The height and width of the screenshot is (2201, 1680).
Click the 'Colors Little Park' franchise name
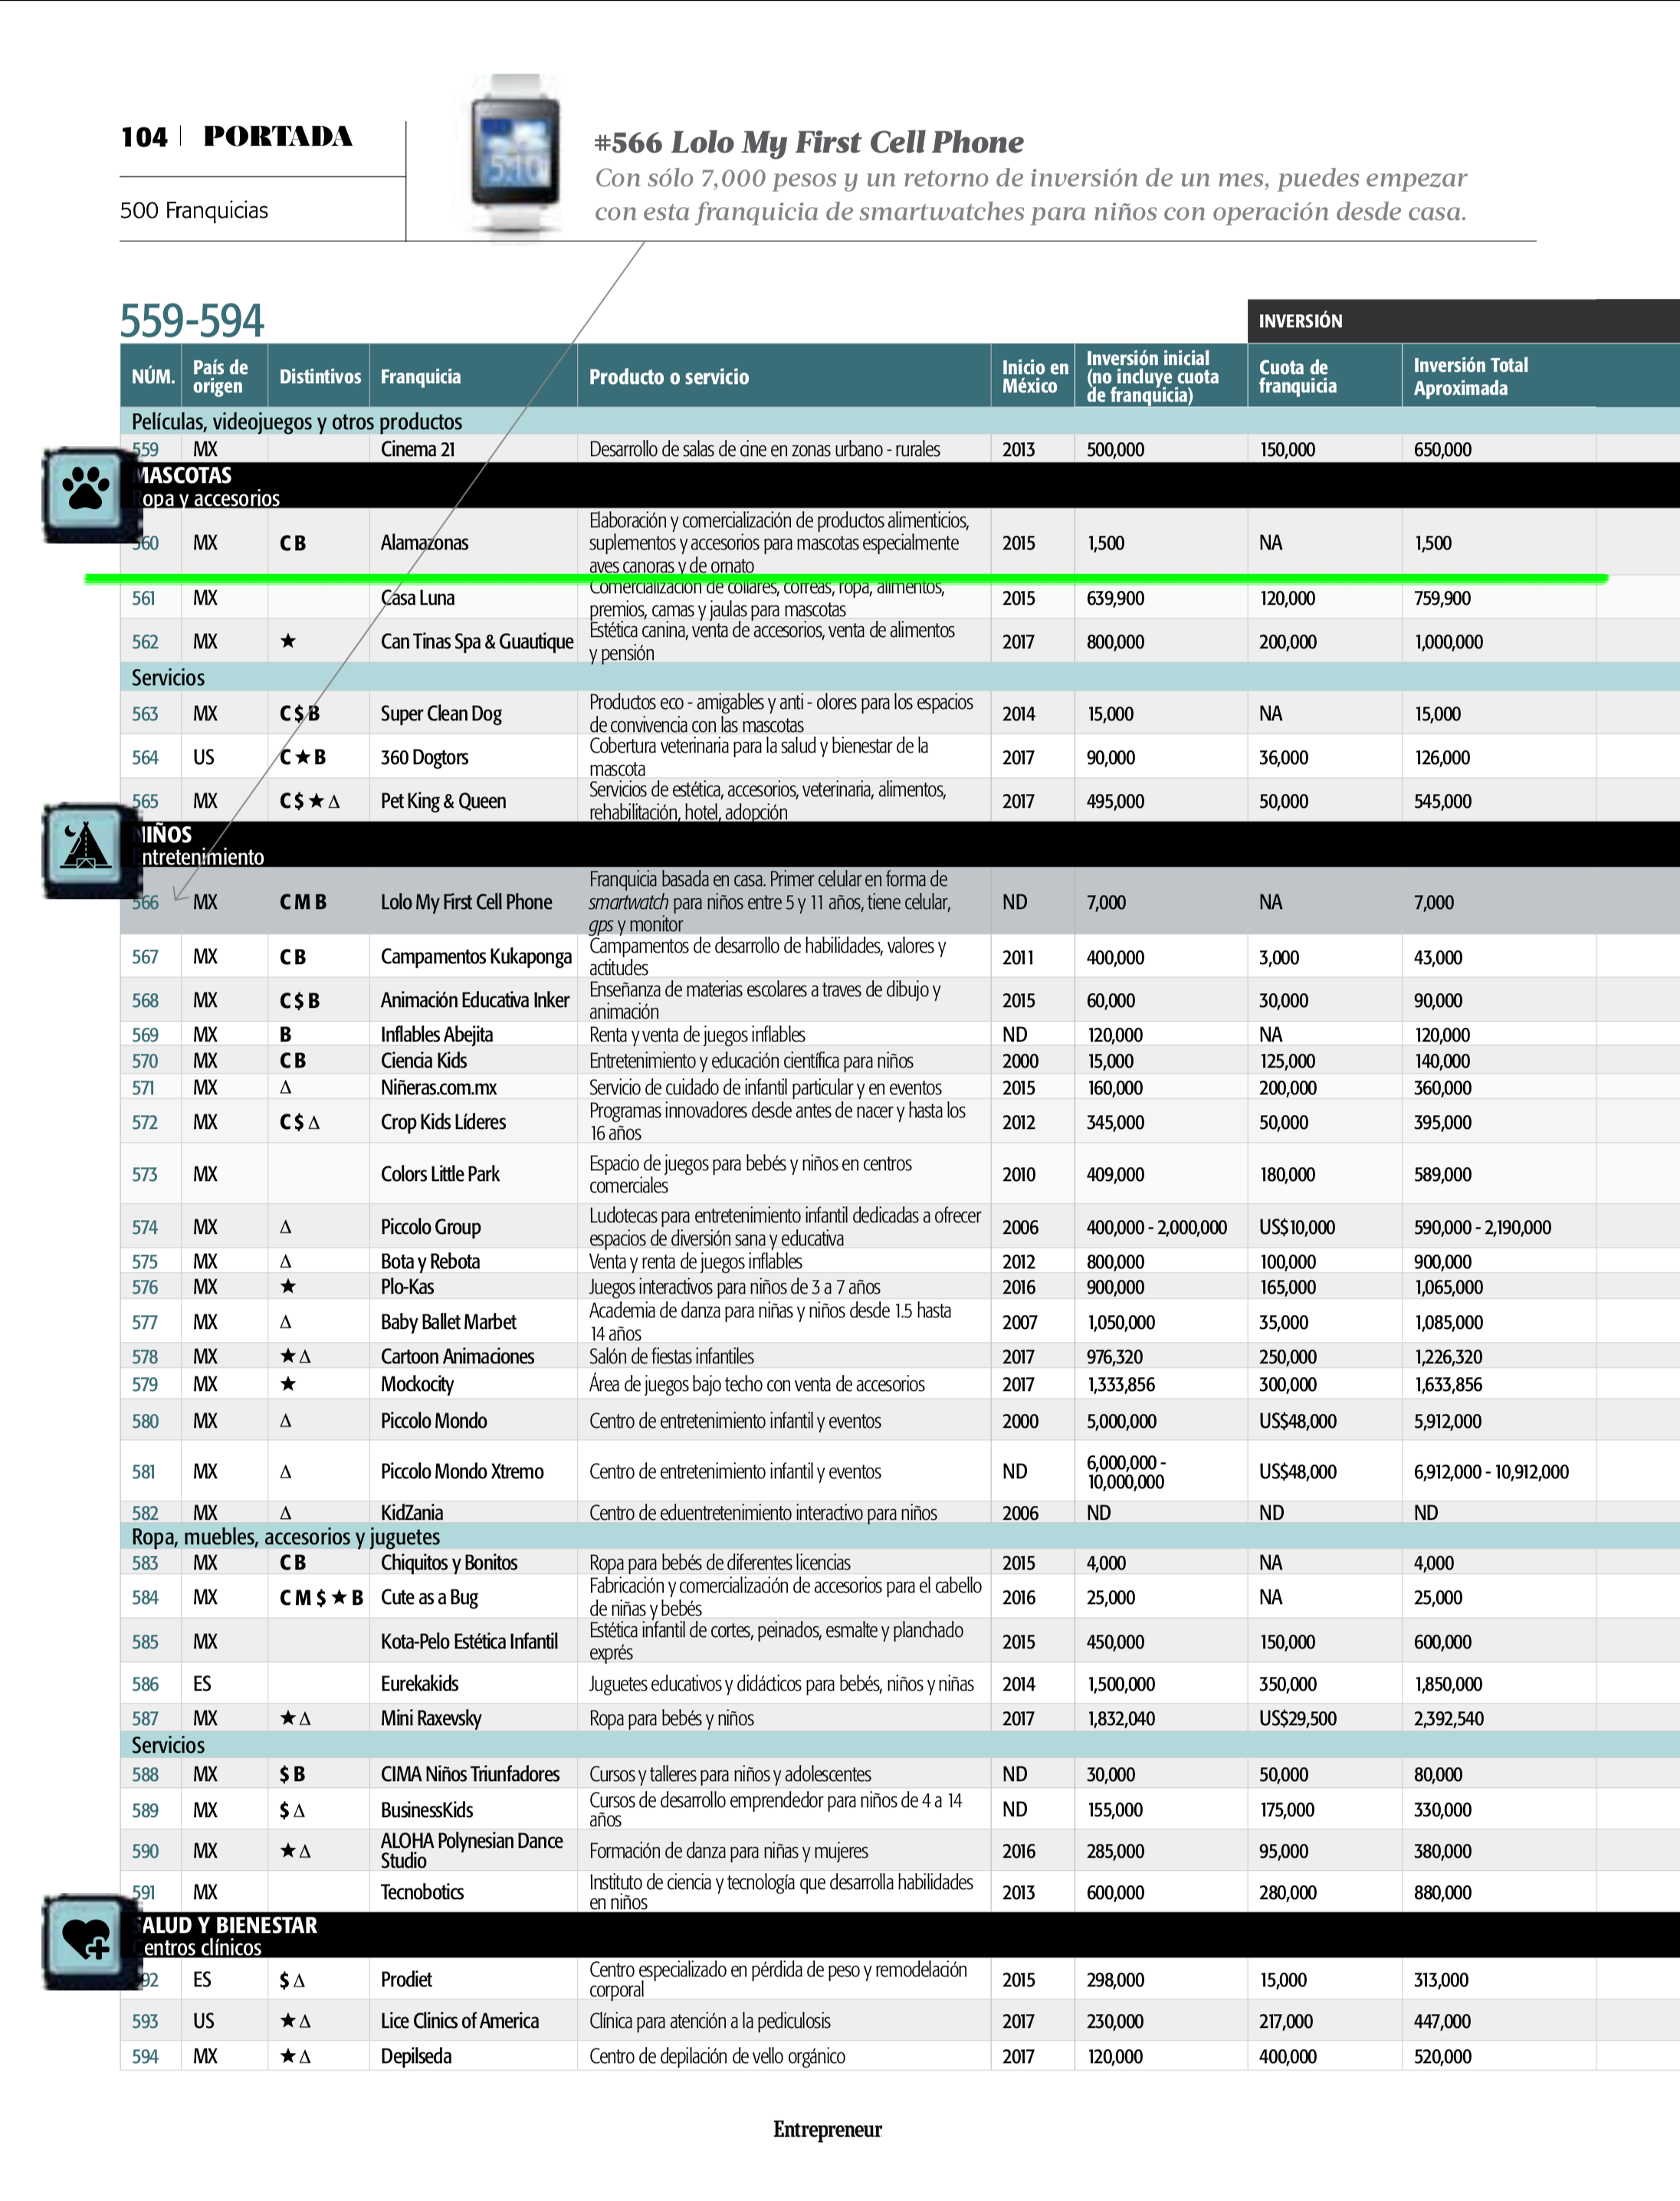pyautogui.click(x=440, y=1175)
